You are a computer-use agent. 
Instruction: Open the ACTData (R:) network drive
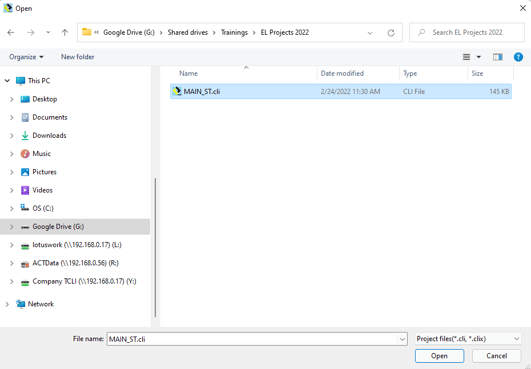coord(76,263)
